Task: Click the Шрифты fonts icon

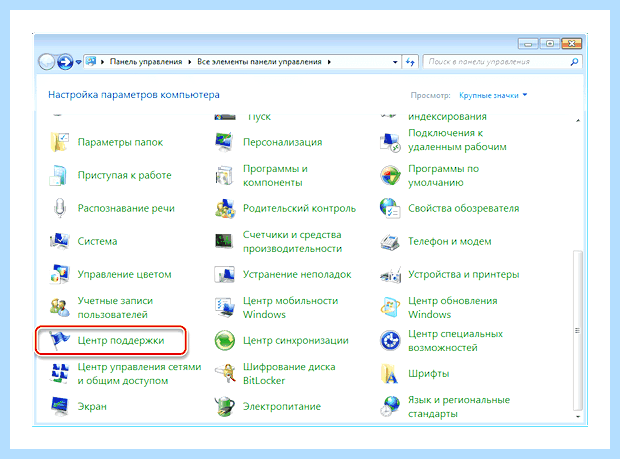Action: click(390, 374)
